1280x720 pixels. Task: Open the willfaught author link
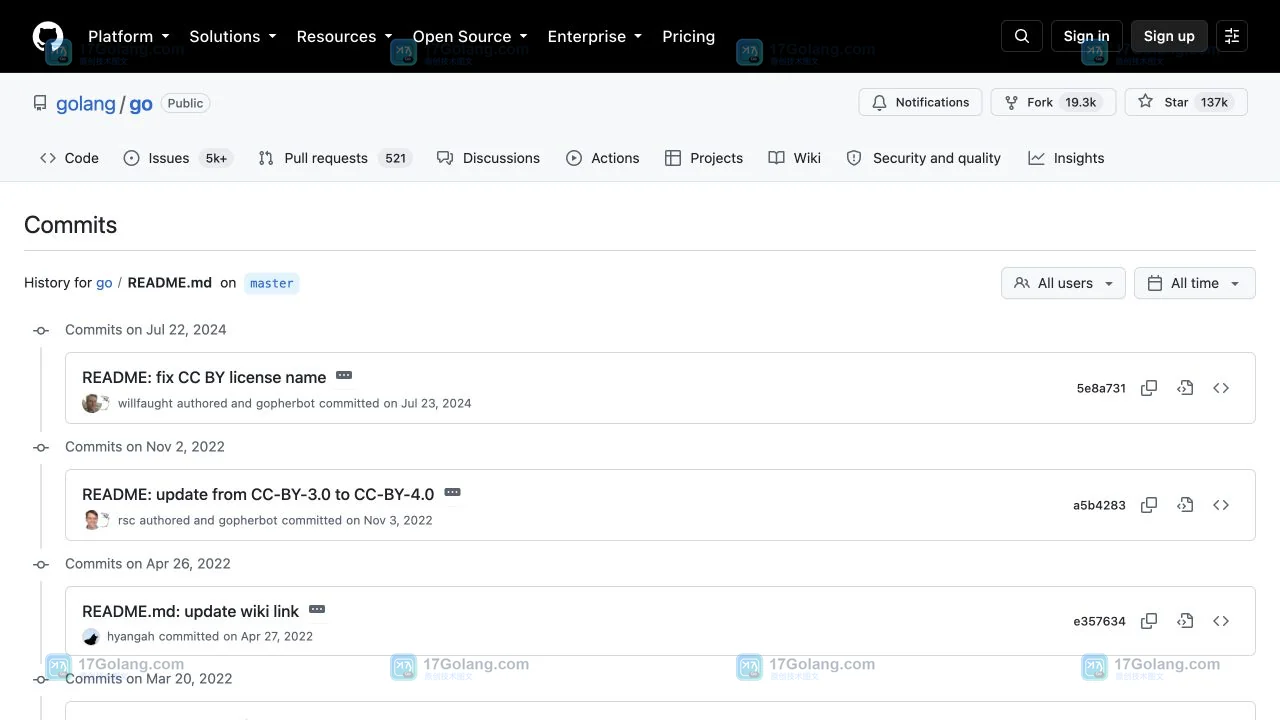tap(146, 403)
